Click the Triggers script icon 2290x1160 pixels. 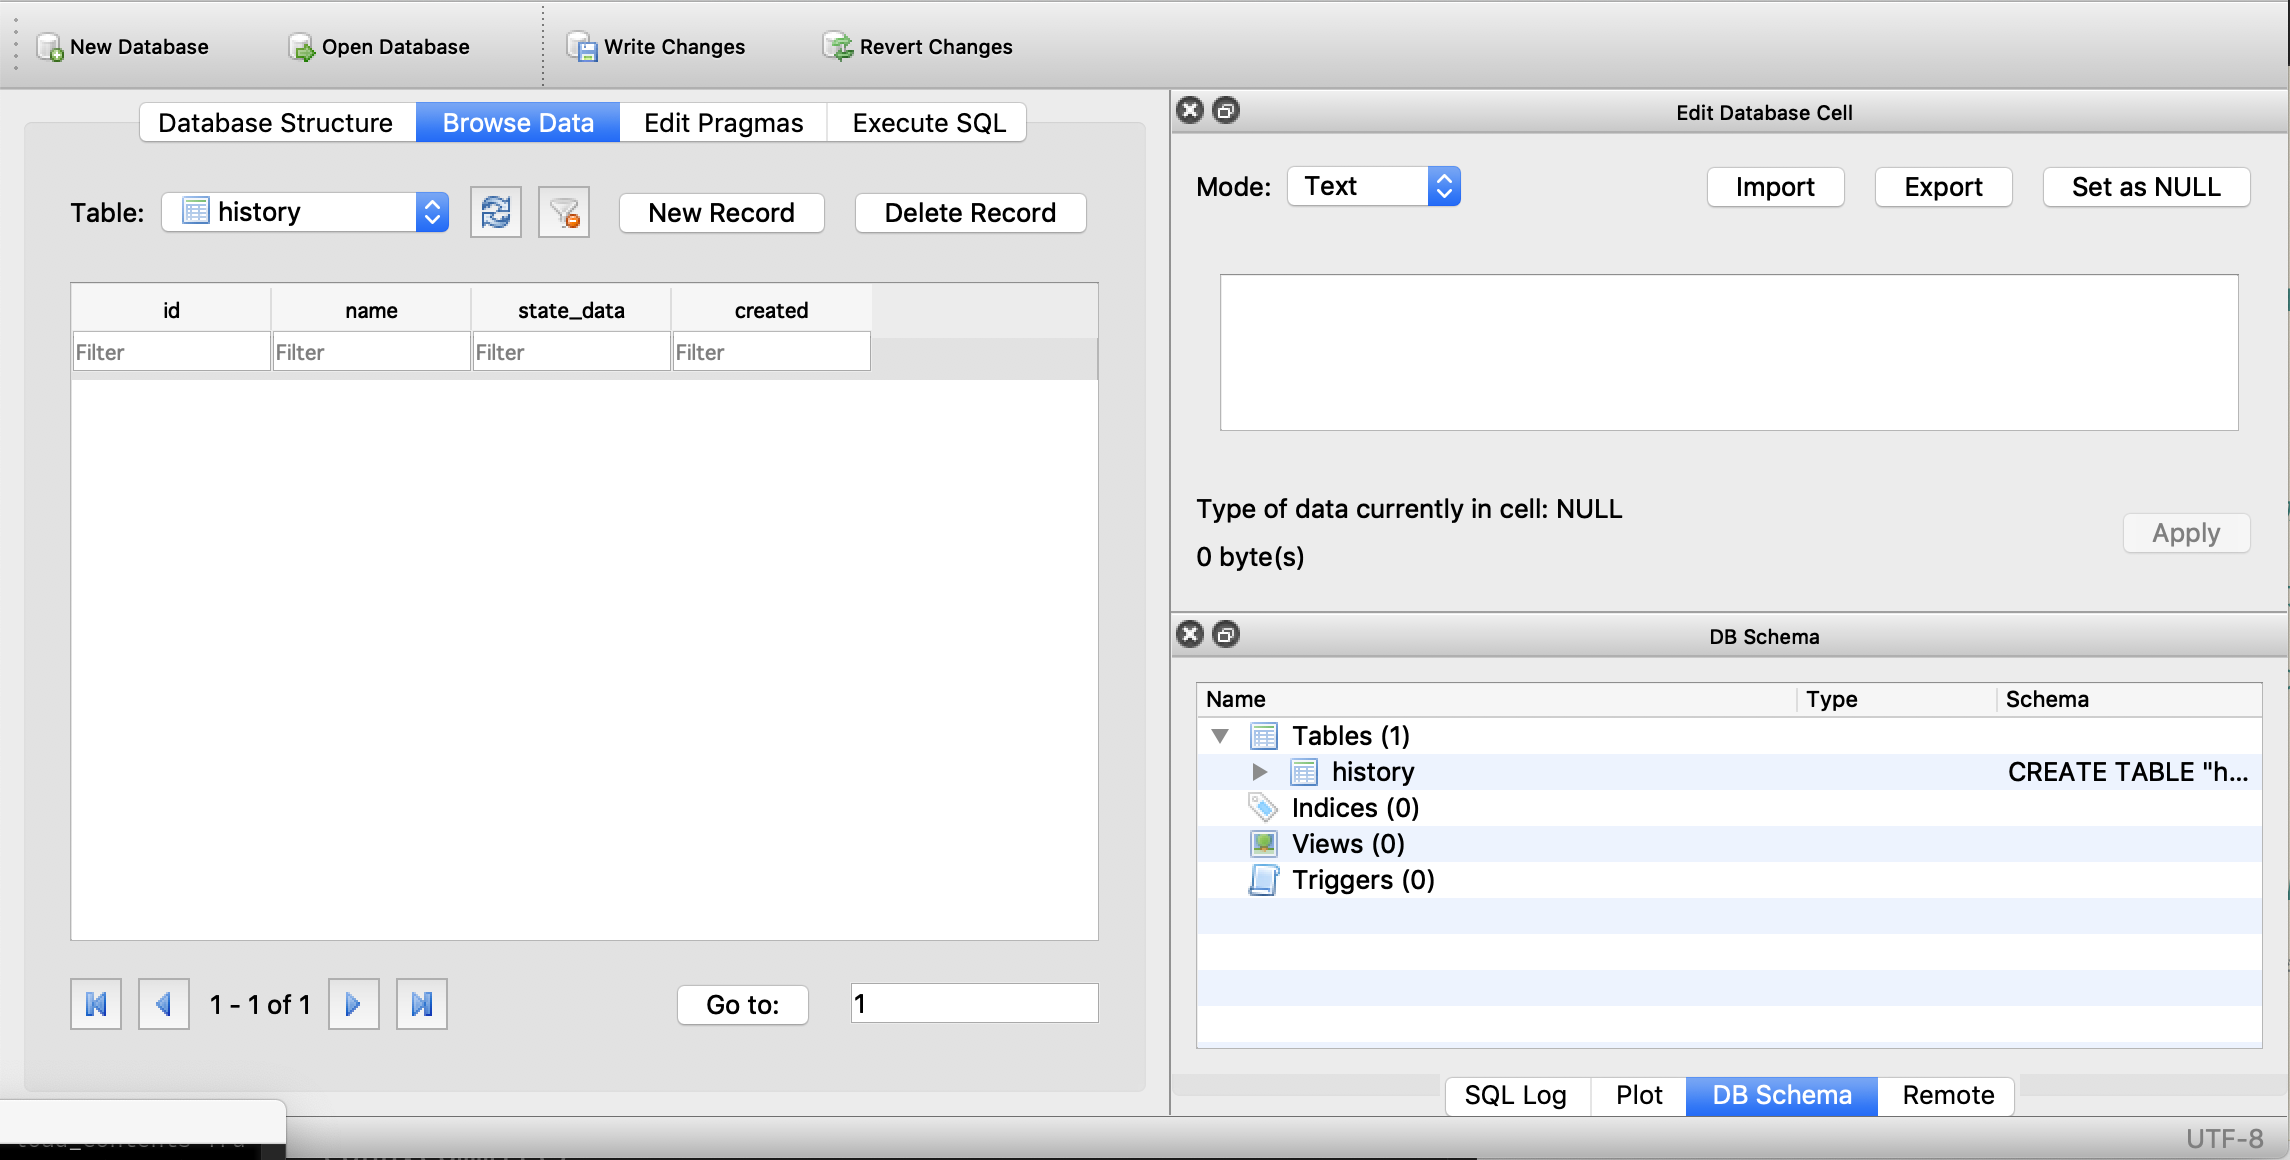pos(1264,880)
